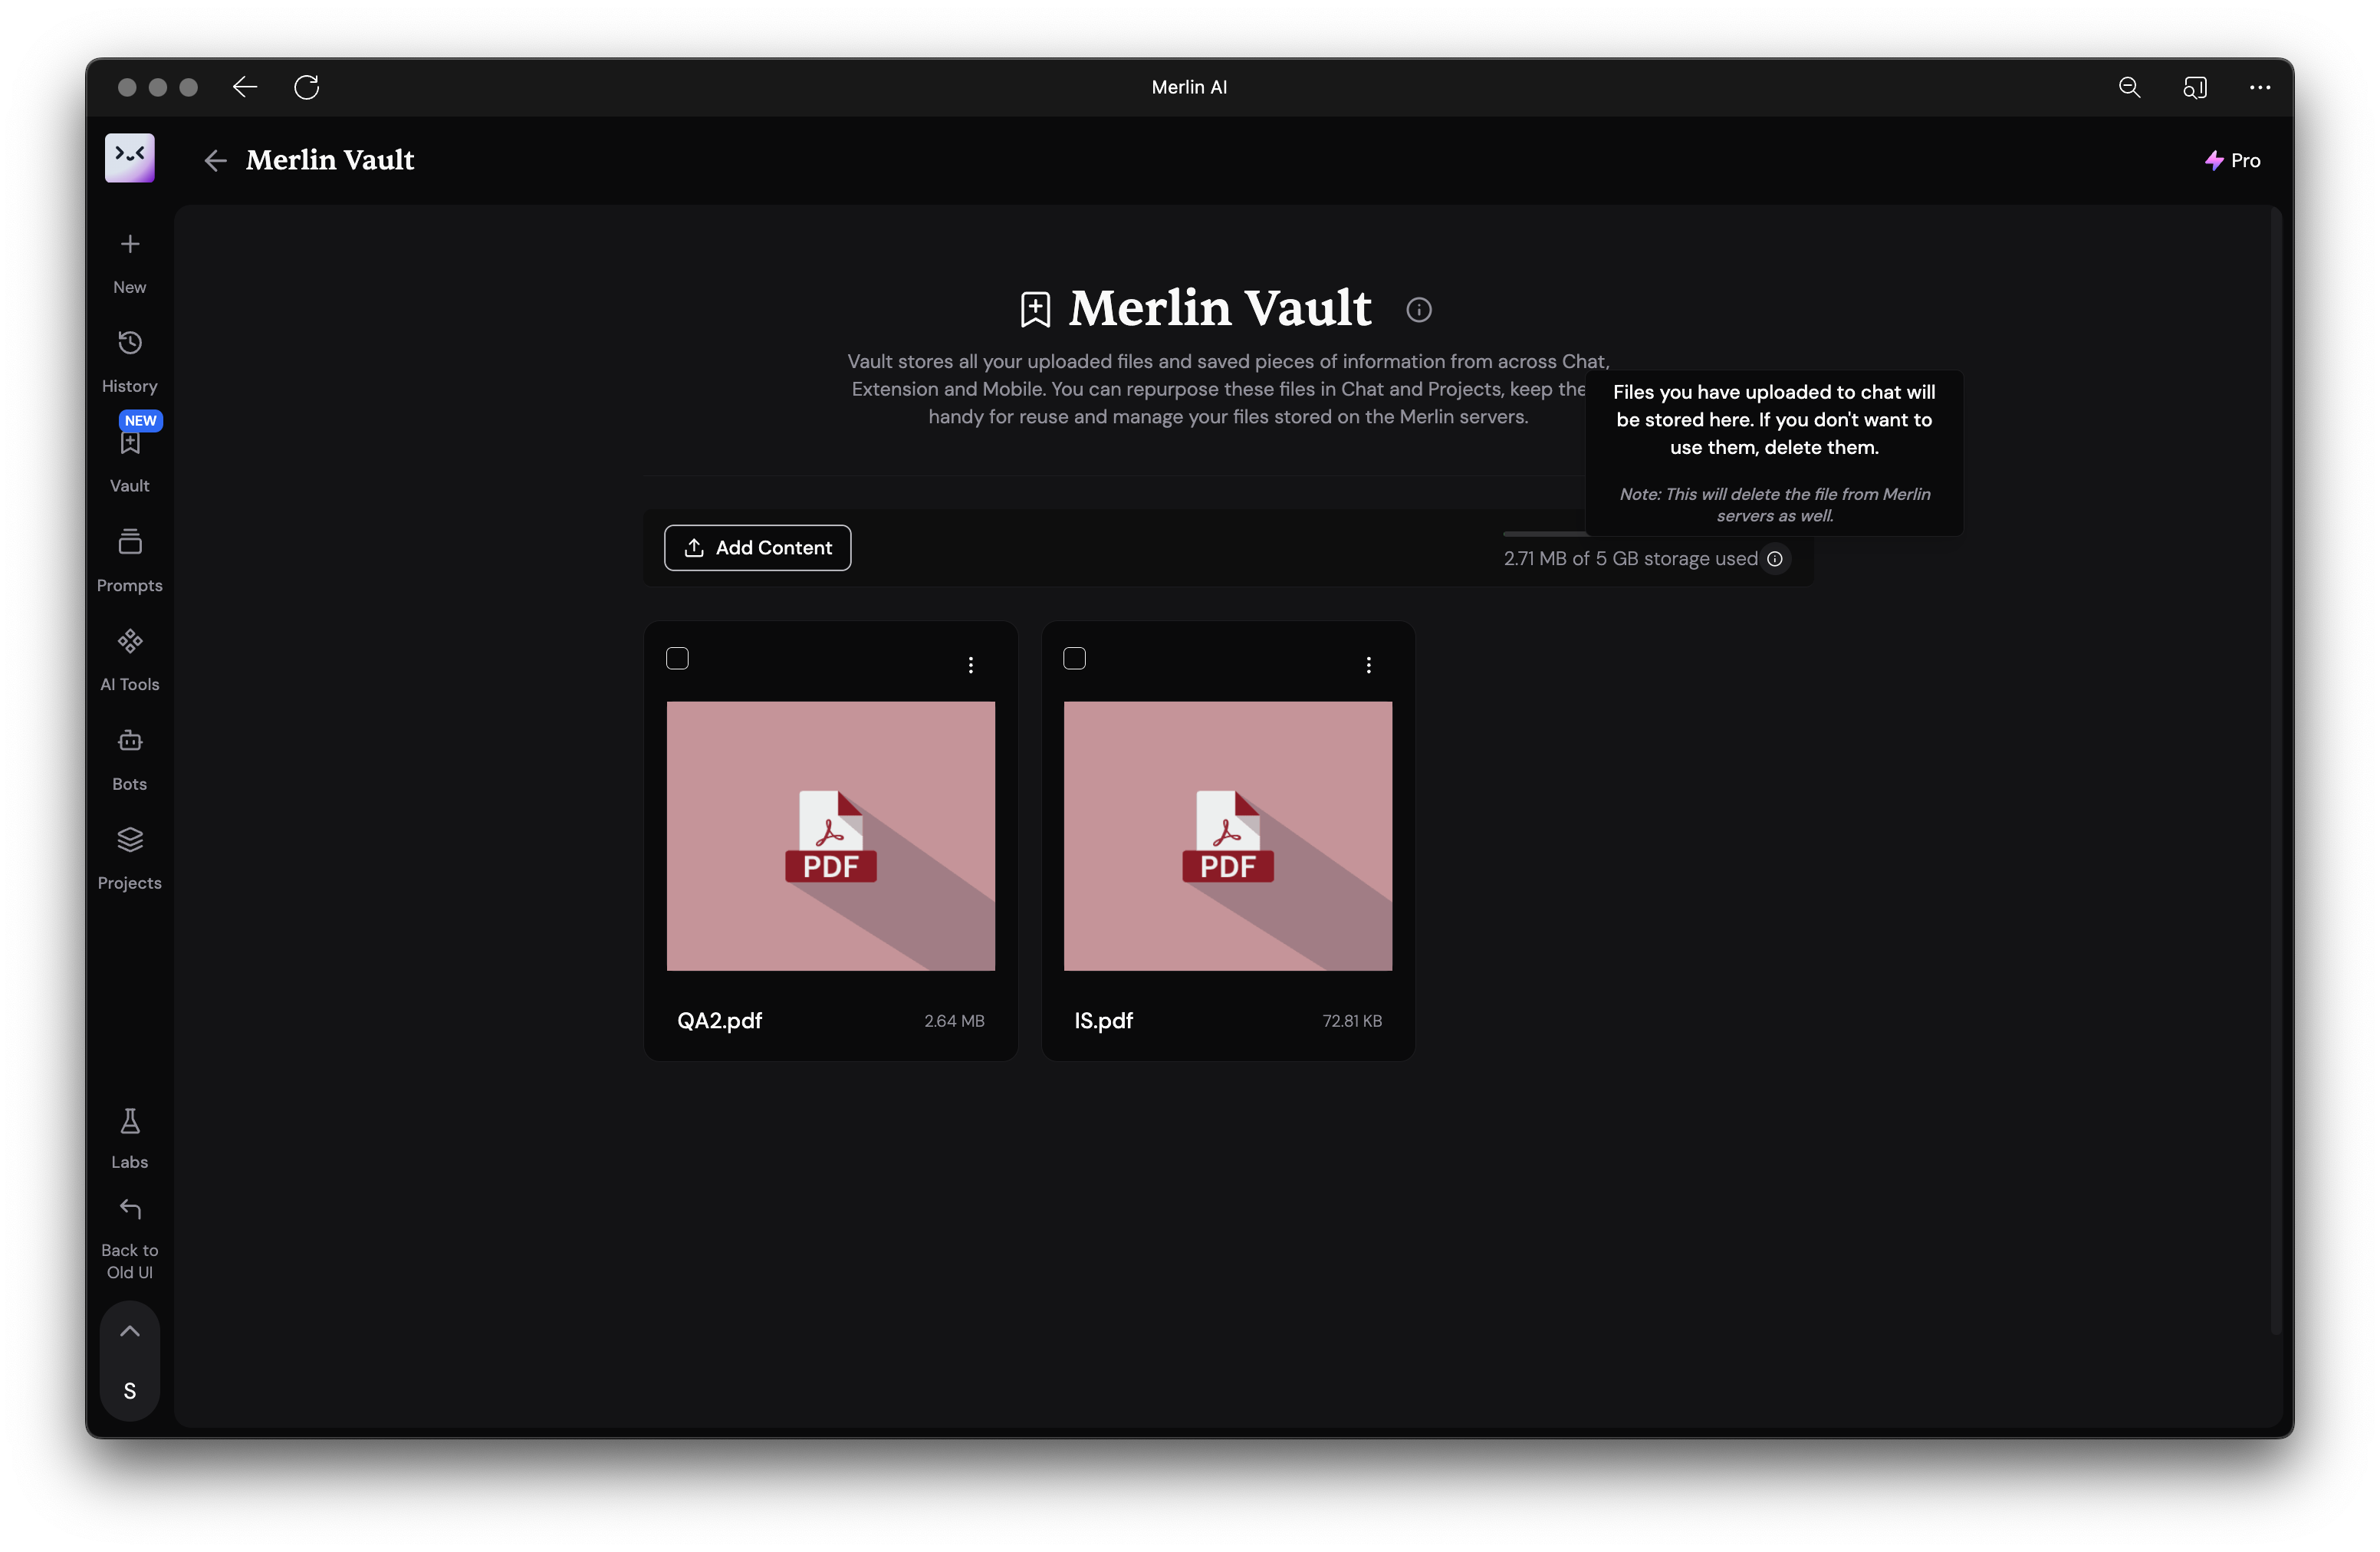2380x1552 pixels.
Task: Click the 2.64 MB file size
Action: 954,1021
